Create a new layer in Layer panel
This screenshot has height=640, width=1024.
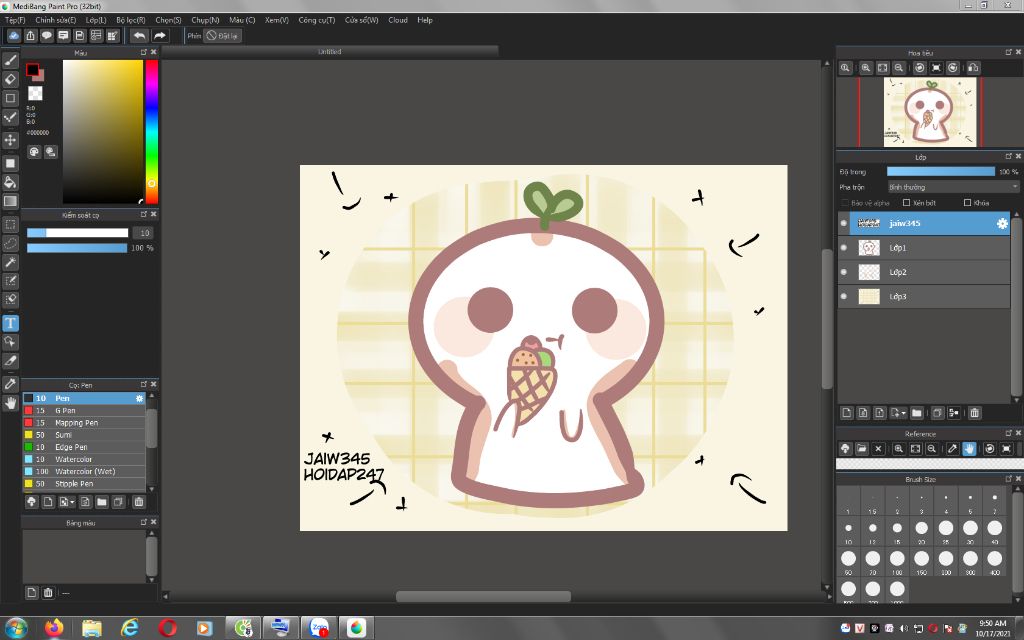(x=847, y=413)
